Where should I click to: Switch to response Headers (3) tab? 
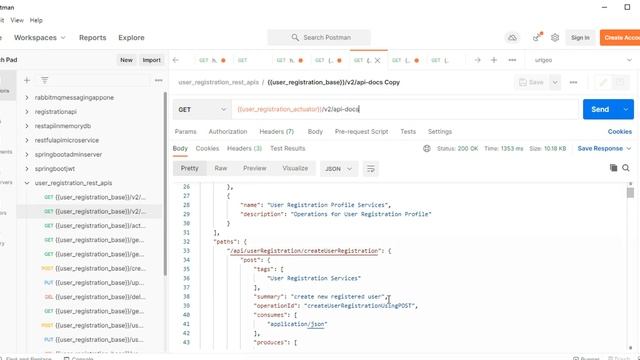pyautogui.click(x=244, y=149)
